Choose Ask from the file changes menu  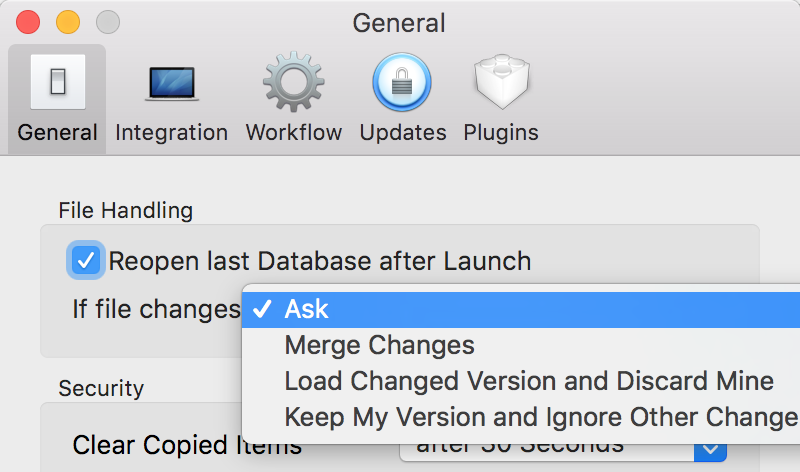(521, 310)
